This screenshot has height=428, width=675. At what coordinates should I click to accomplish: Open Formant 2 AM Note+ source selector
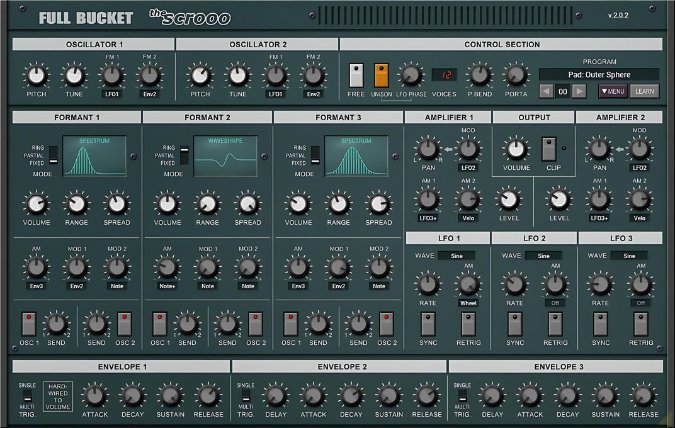click(x=167, y=286)
